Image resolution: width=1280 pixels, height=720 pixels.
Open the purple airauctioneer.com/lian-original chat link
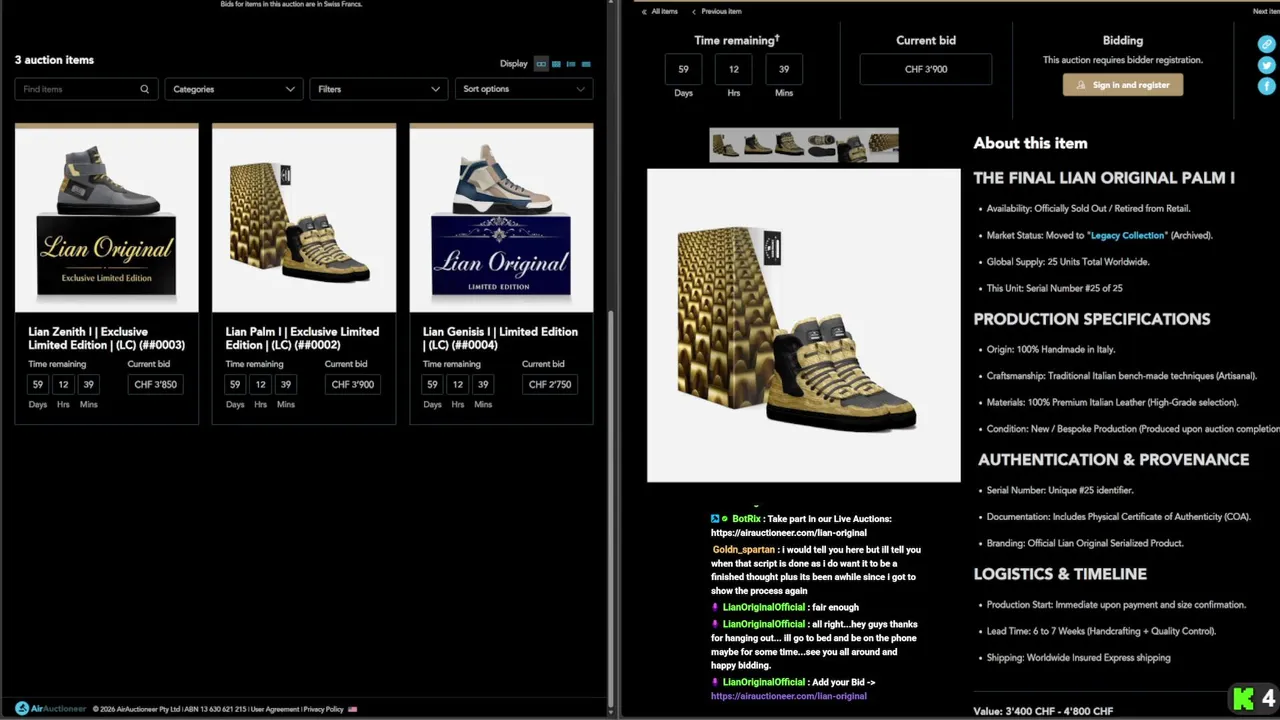tap(788, 696)
